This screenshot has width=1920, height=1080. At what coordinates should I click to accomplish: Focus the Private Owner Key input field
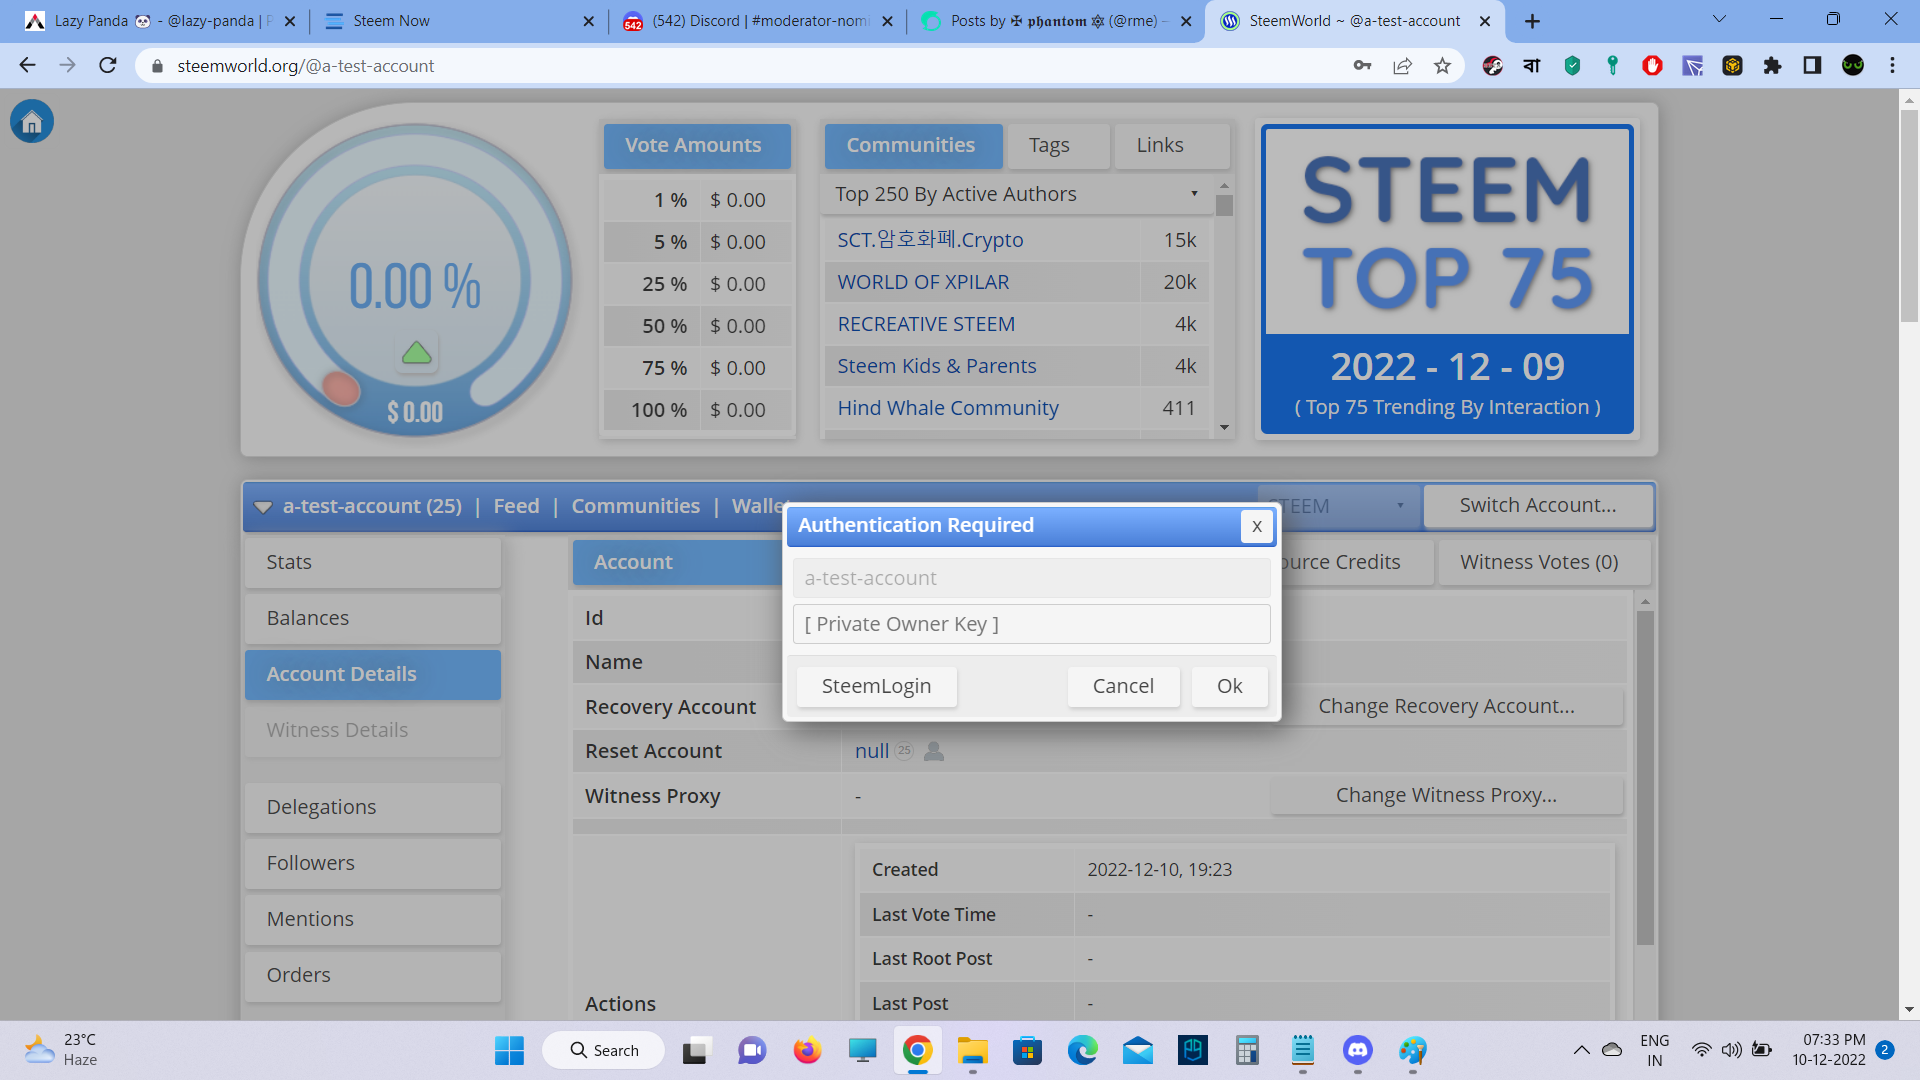(1031, 624)
